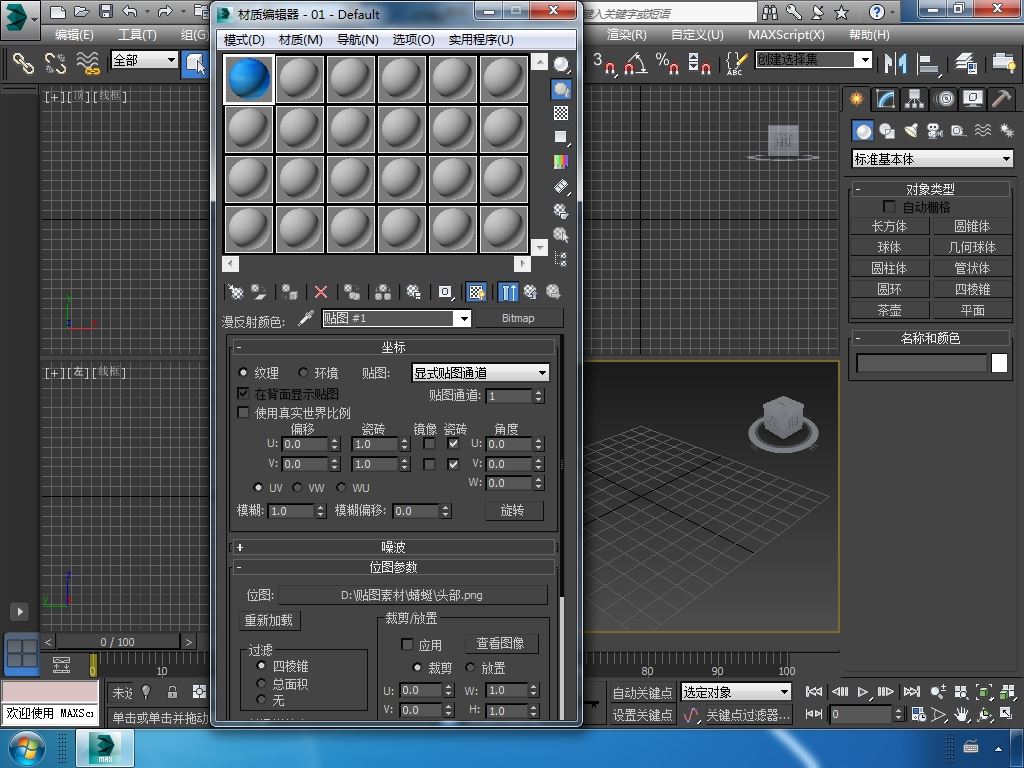Select the Cameras category icon
The width and height of the screenshot is (1024, 768).
tap(935, 131)
